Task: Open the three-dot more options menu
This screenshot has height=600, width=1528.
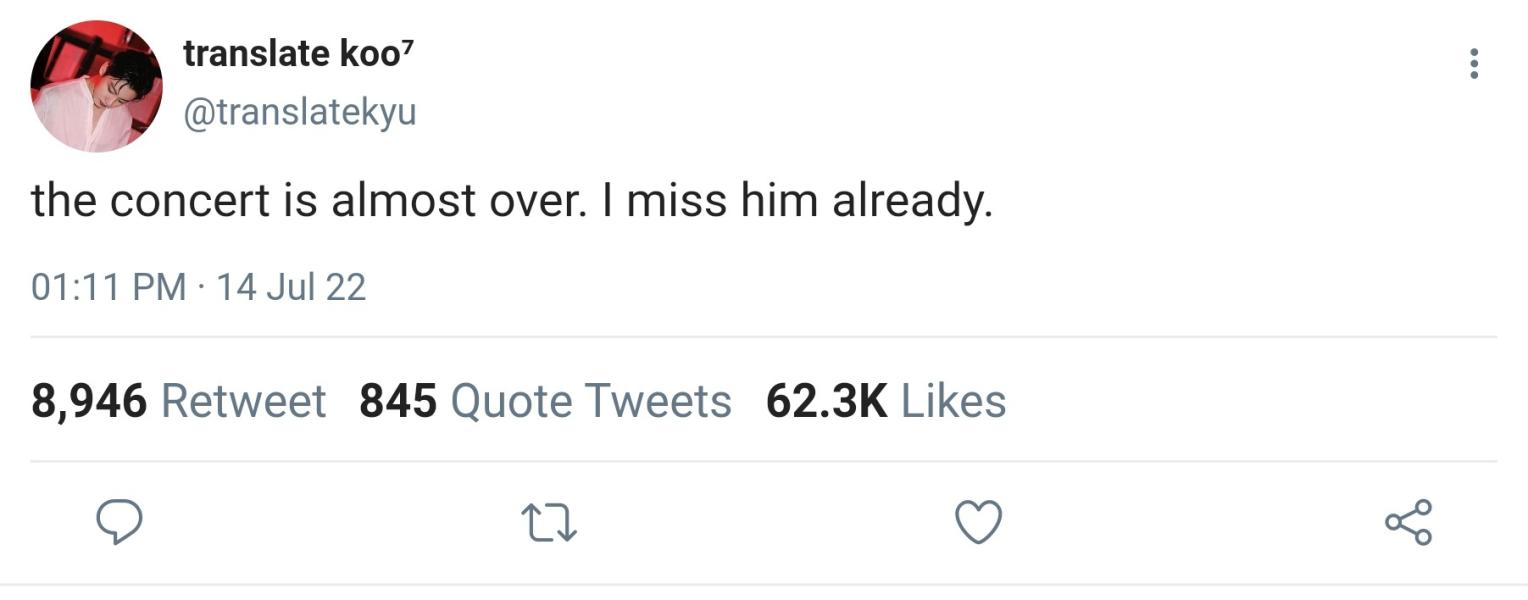Action: tap(1473, 64)
